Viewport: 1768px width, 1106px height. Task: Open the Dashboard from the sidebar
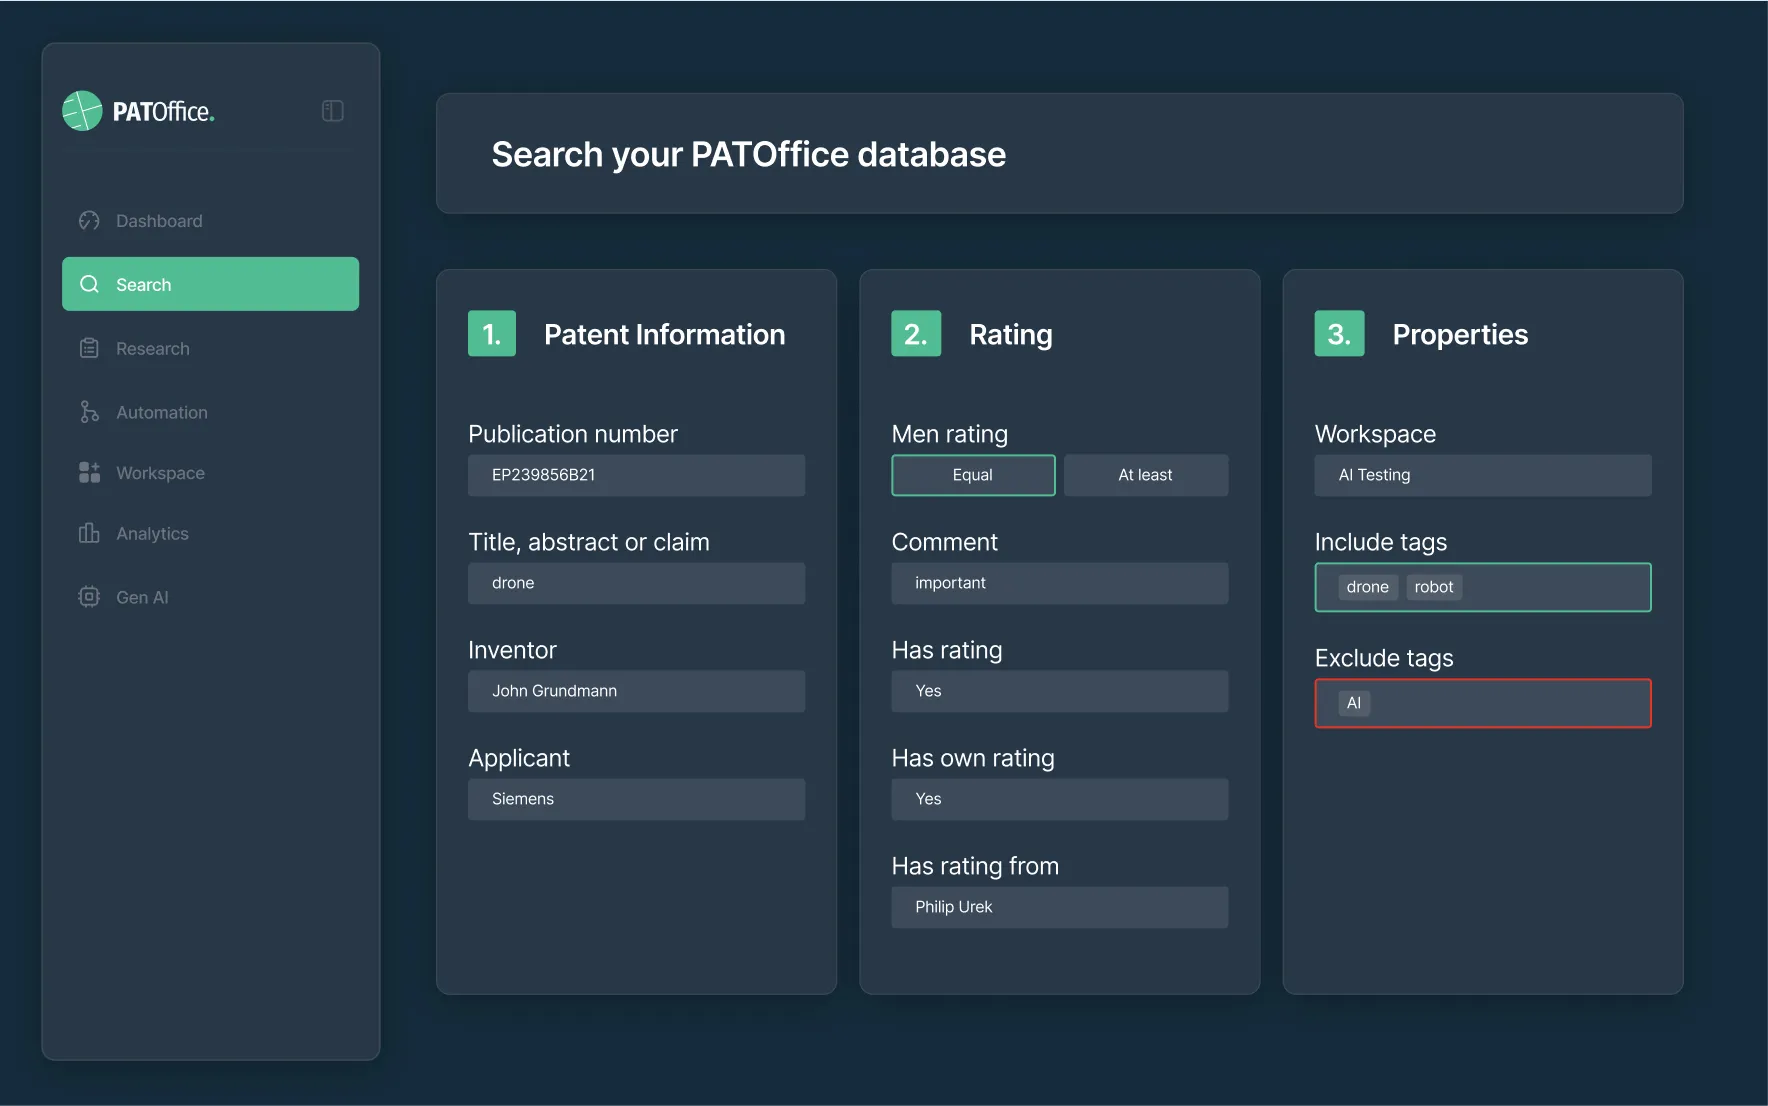pos(158,220)
